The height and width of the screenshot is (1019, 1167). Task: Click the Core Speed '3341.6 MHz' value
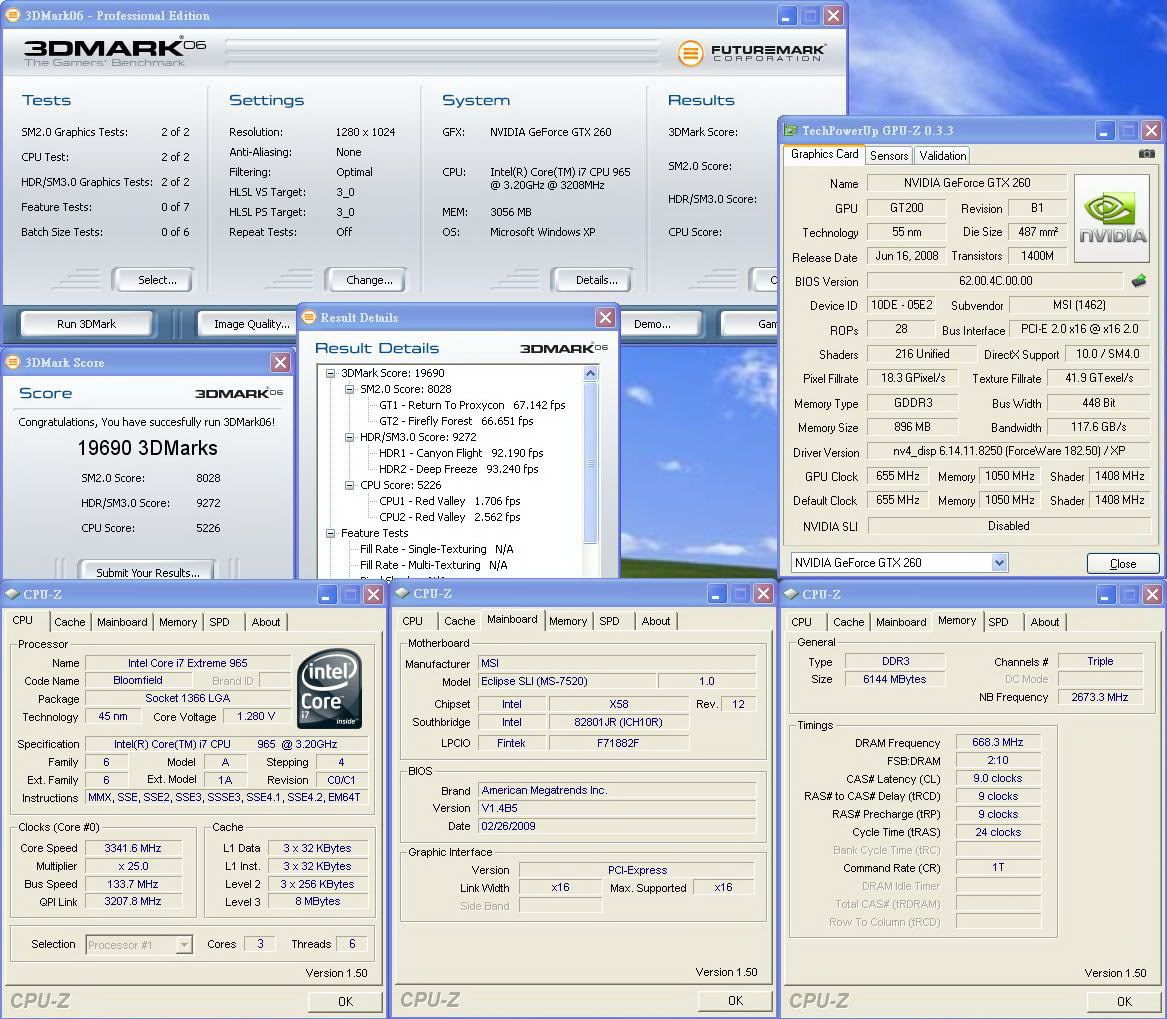point(132,849)
